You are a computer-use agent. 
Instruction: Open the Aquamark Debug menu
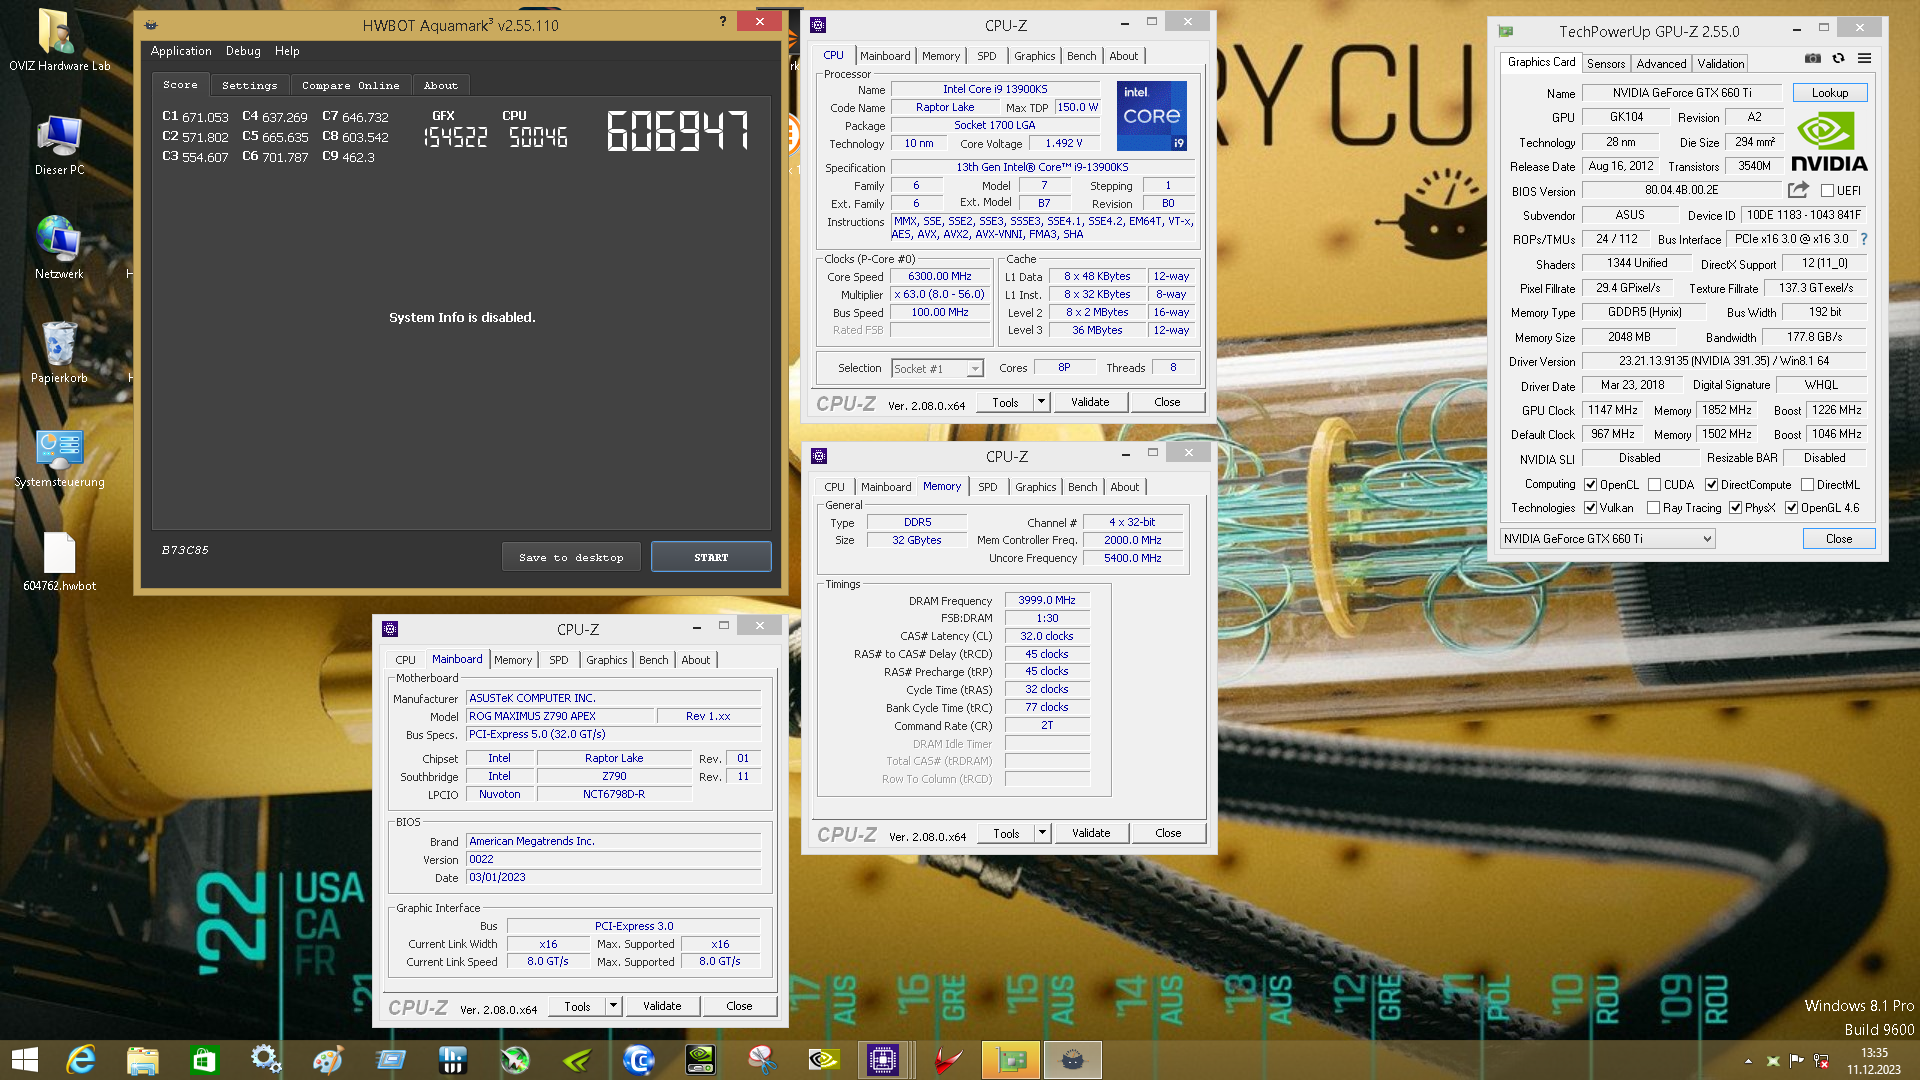(243, 51)
